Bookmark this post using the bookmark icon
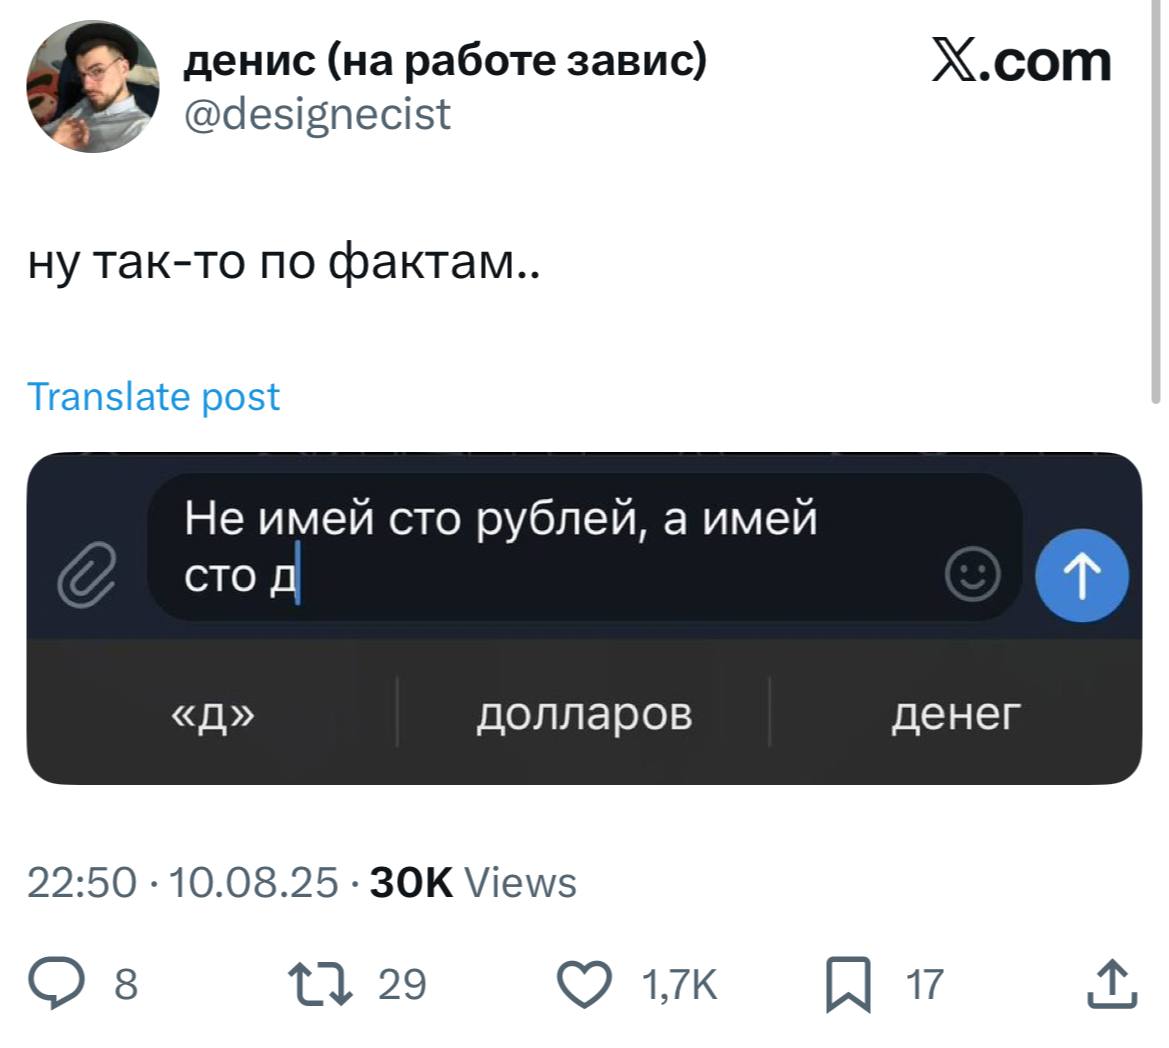This screenshot has height=1048, width=1169. pos(849,985)
